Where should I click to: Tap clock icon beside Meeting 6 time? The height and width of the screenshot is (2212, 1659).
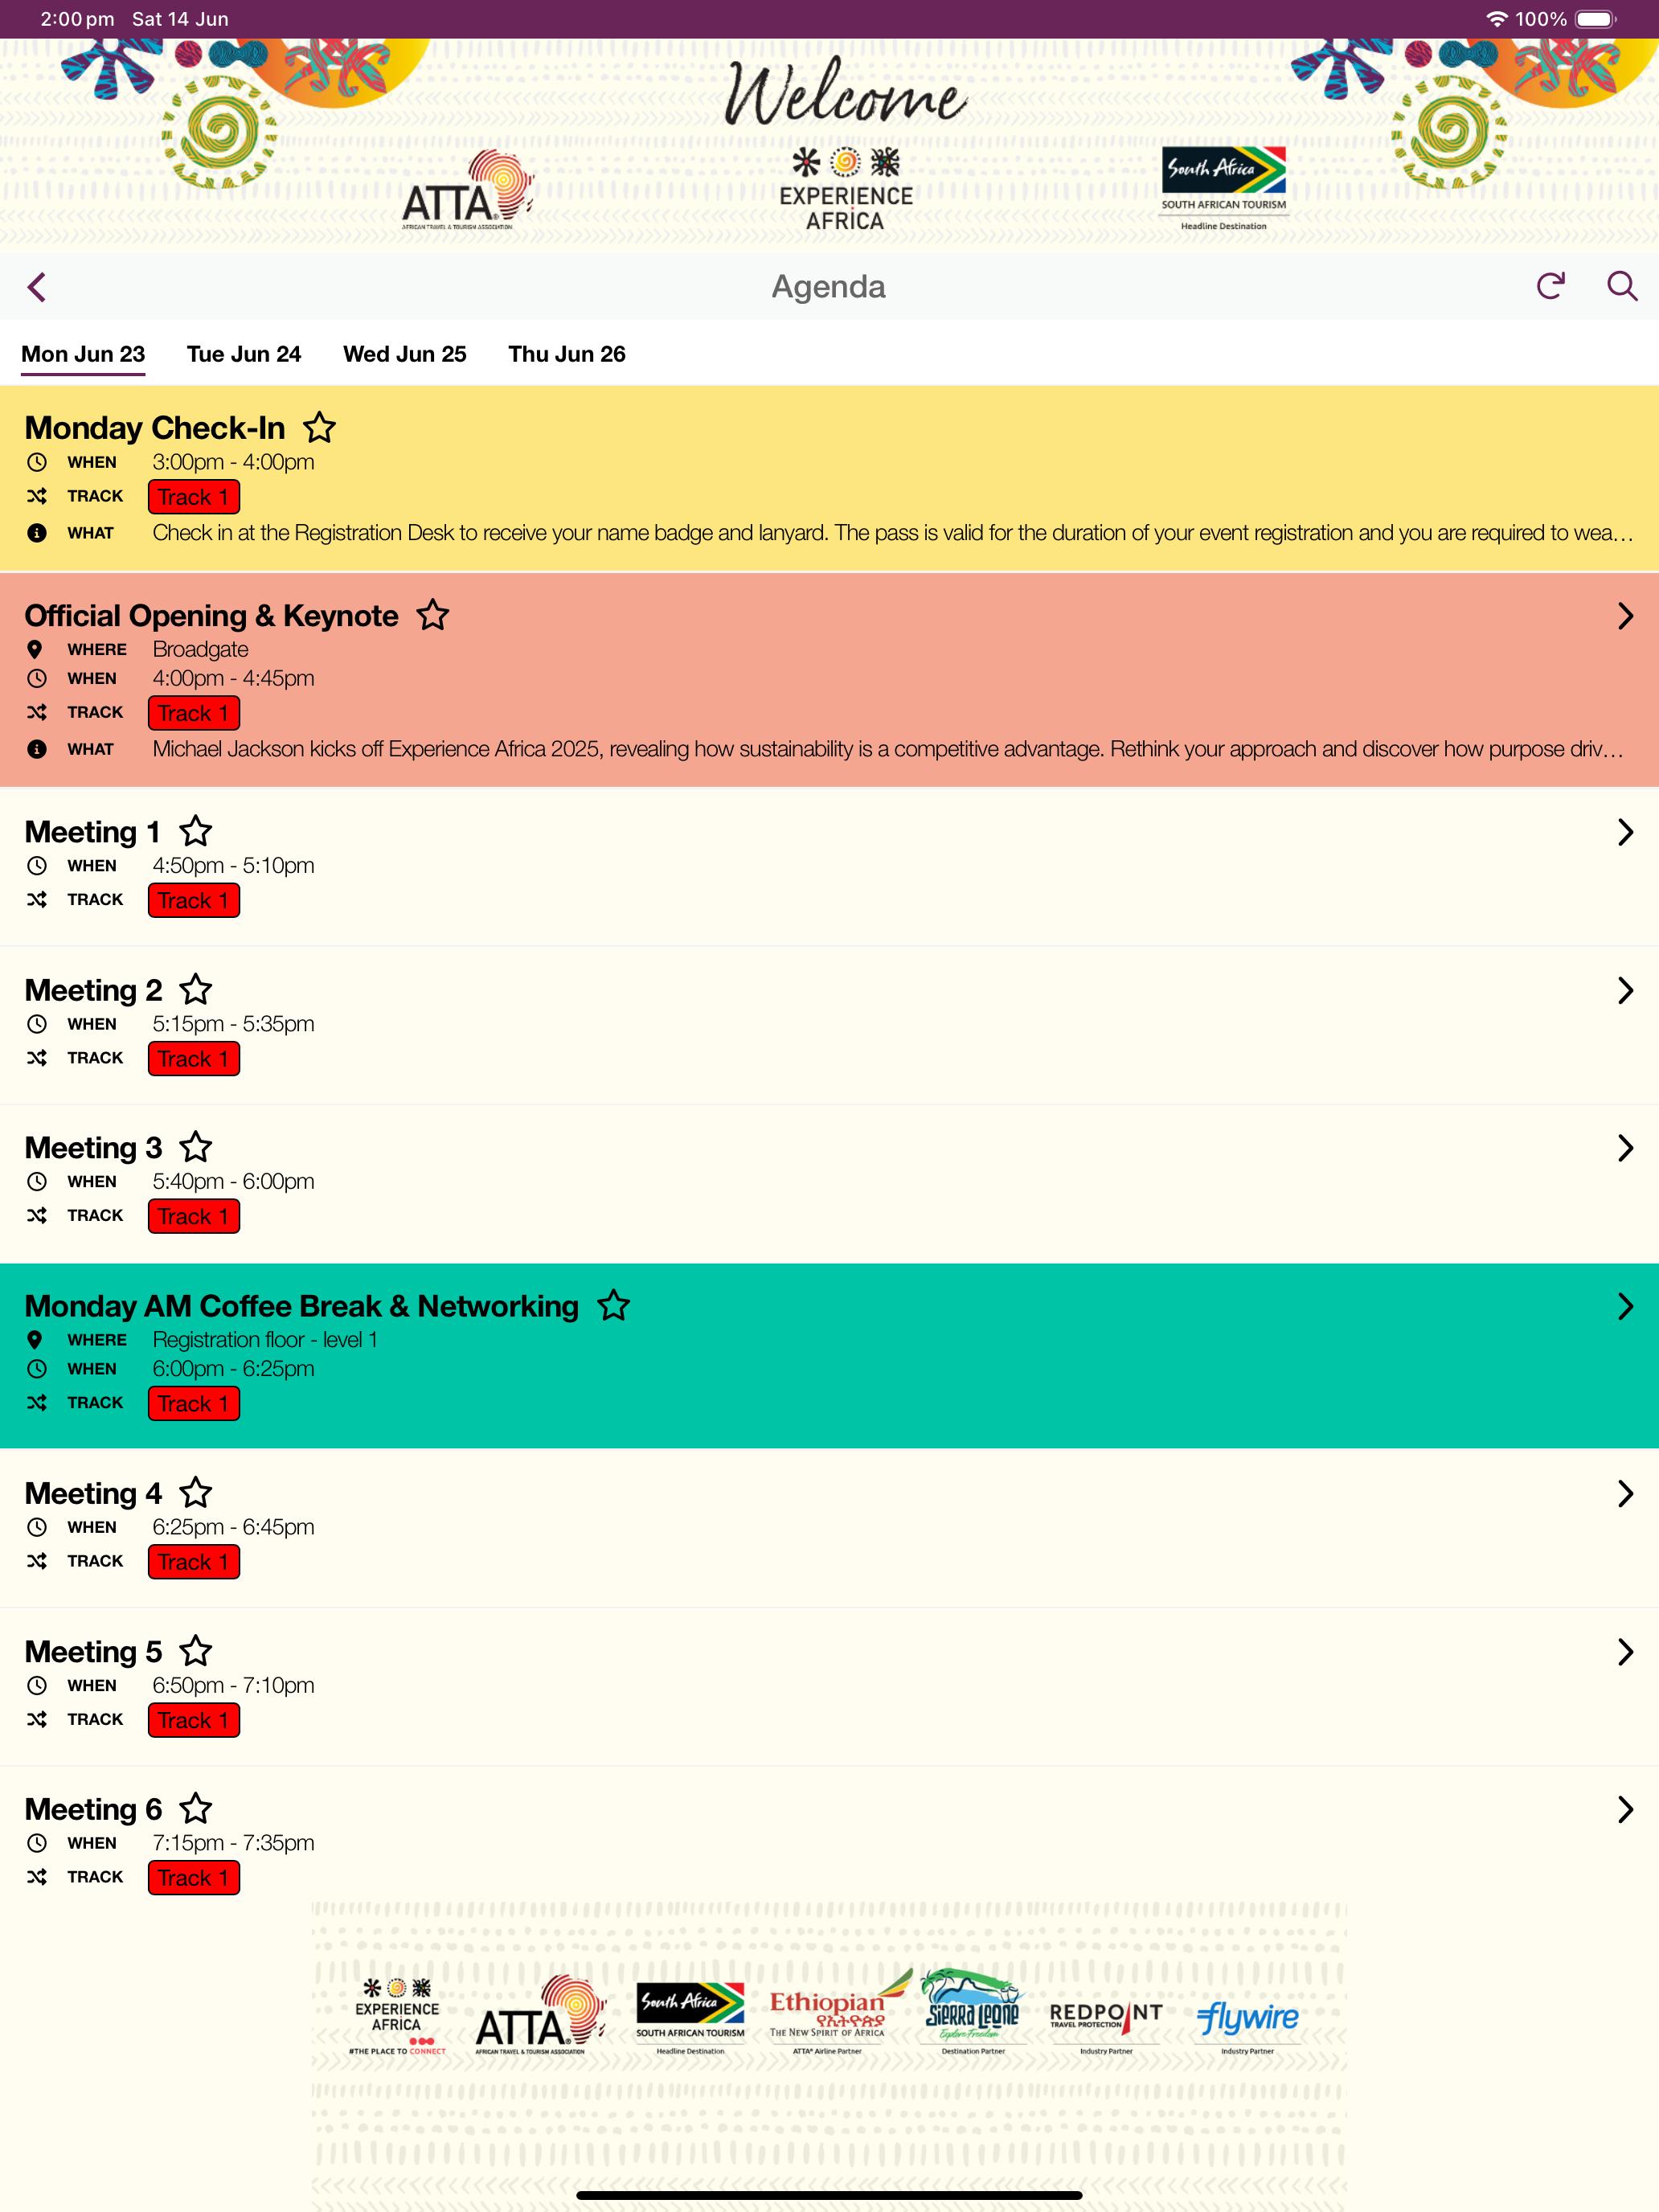37,1842
